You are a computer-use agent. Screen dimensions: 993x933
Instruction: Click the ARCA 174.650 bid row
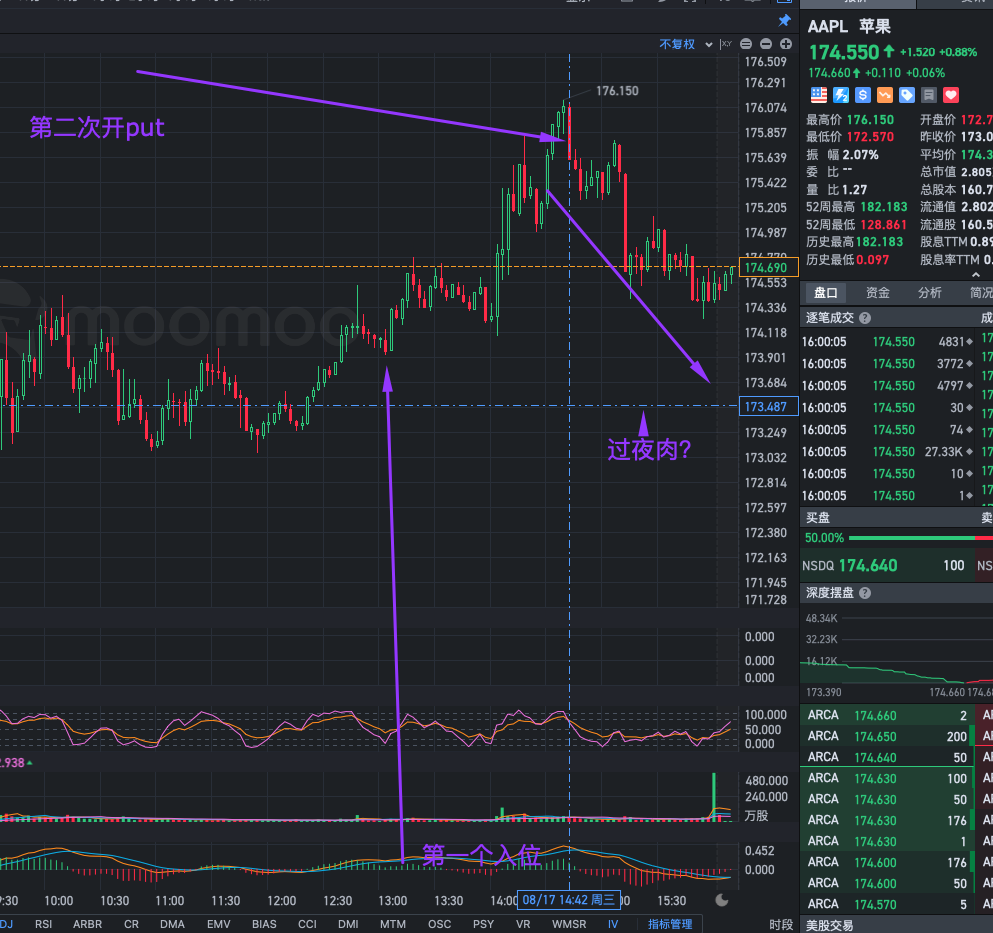click(x=885, y=736)
